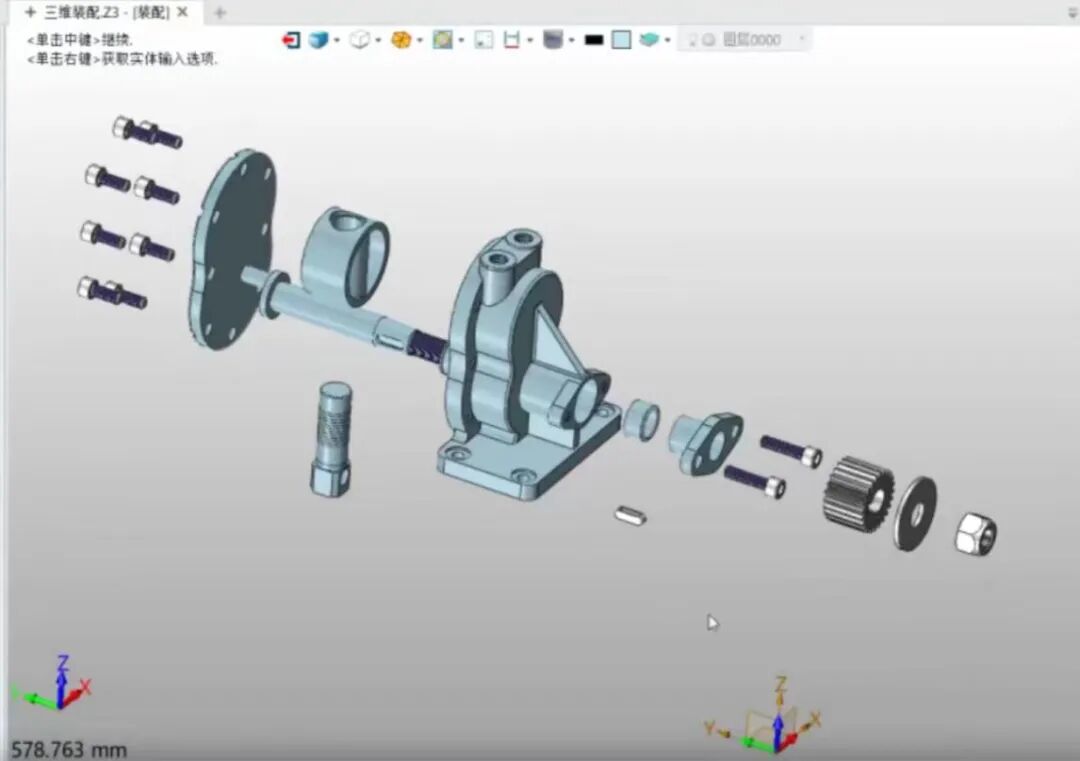Image resolution: width=1080 pixels, height=761 pixels.
Task: Switch to the 三维装配.Z3 document tab
Action: (107, 12)
